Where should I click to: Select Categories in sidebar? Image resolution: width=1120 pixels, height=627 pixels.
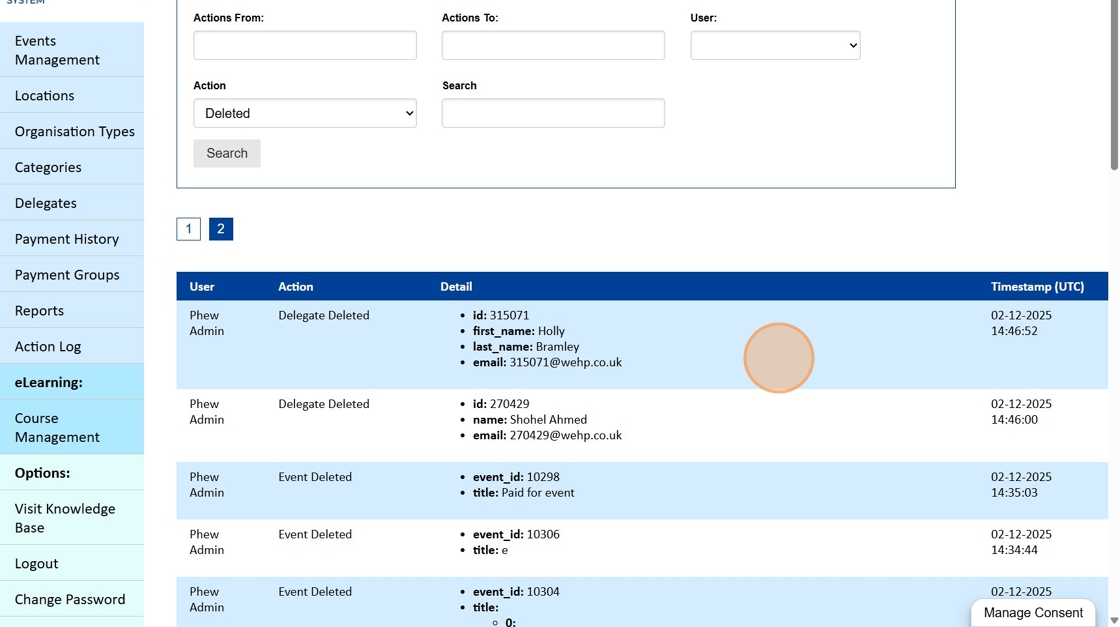(x=48, y=168)
